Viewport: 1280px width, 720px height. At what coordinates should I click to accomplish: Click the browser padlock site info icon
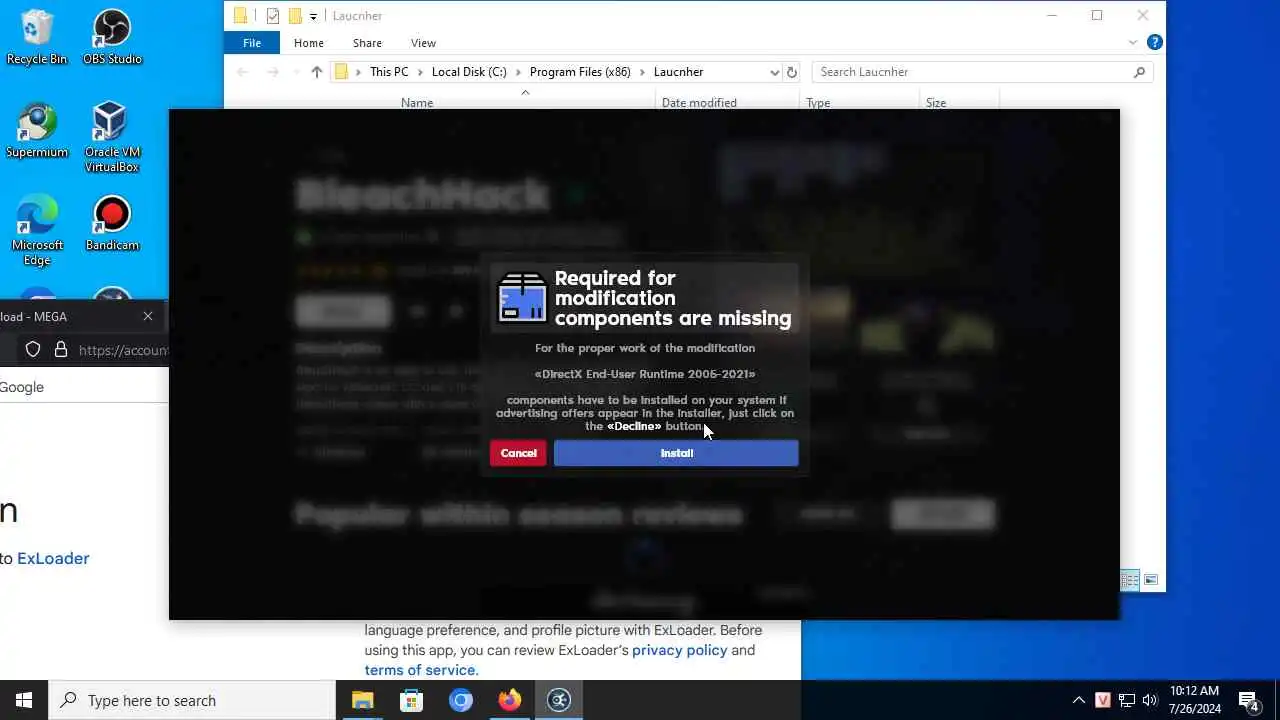(61, 350)
